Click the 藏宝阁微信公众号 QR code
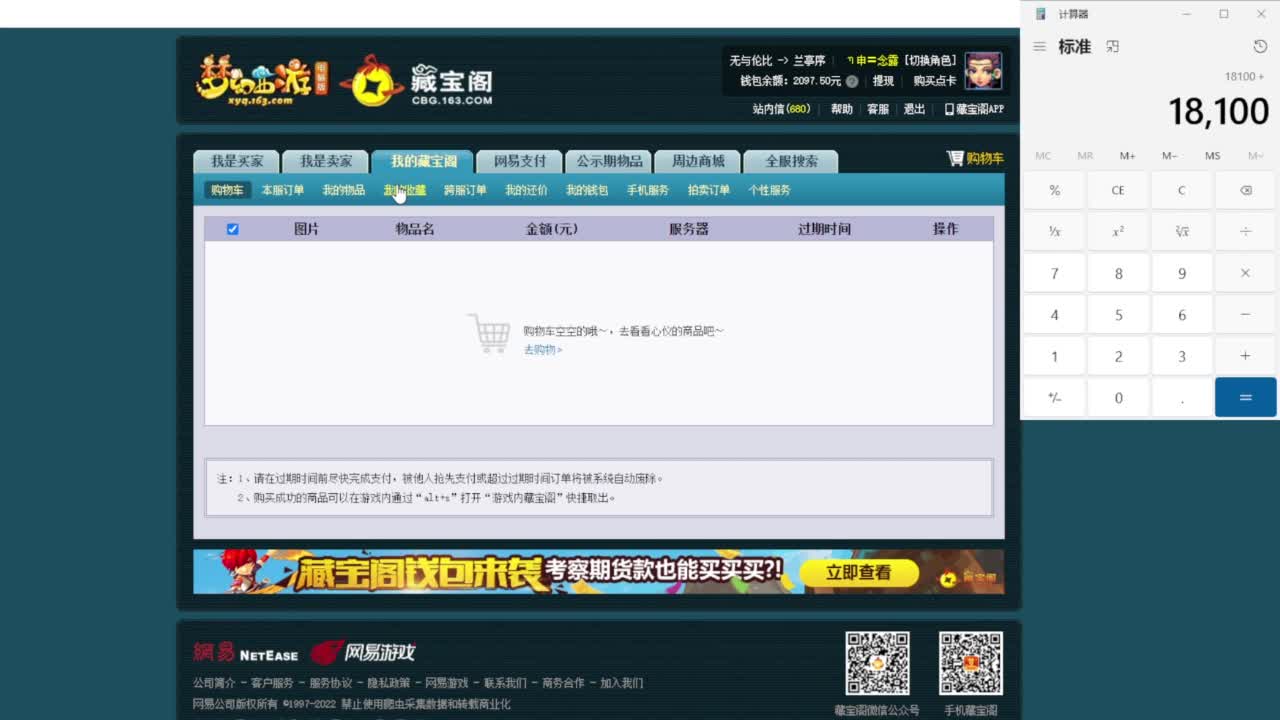1280x720 pixels. click(x=877, y=663)
